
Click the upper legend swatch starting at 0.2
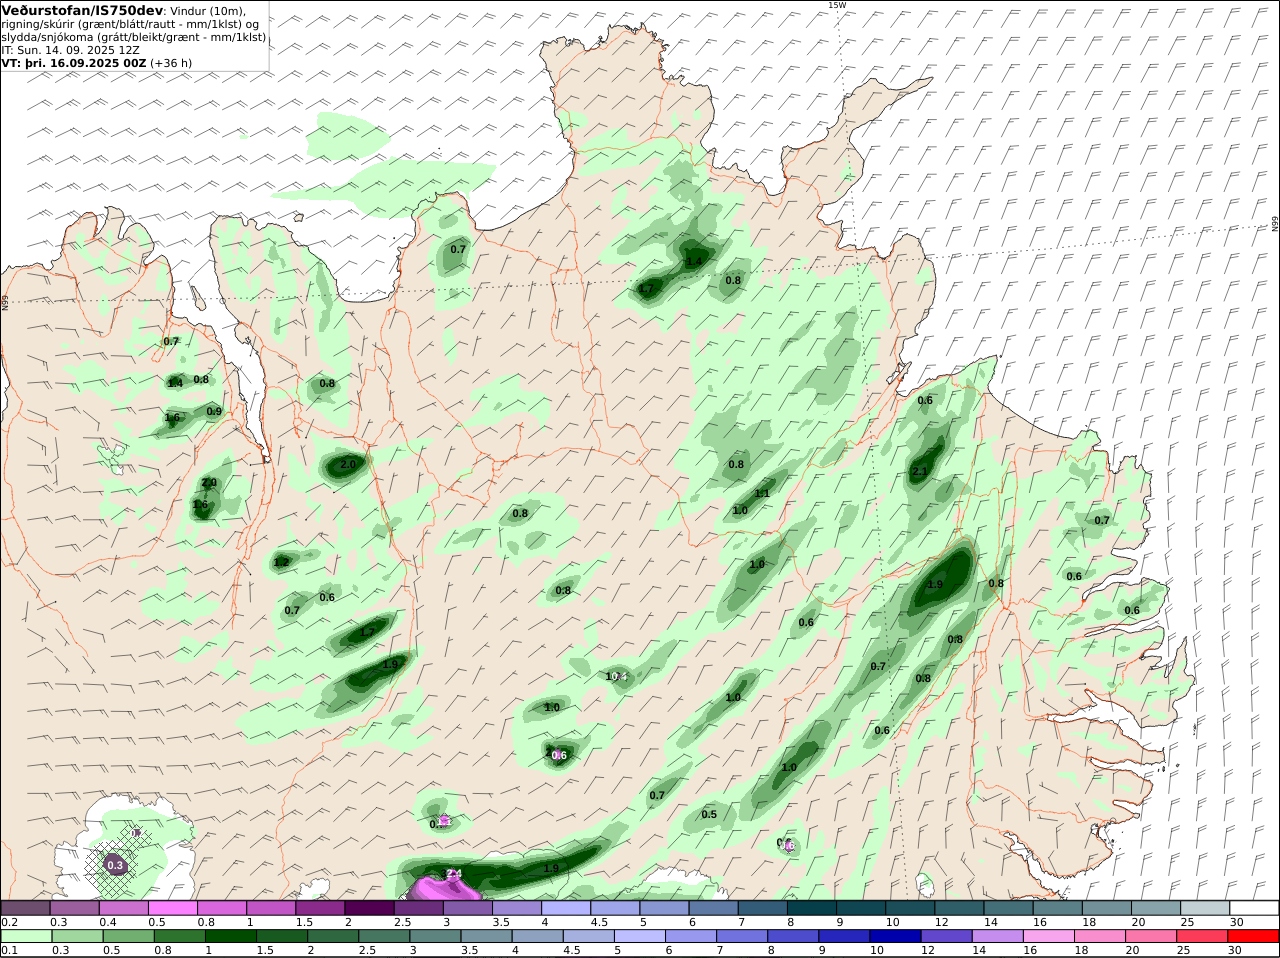[x=25, y=908]
